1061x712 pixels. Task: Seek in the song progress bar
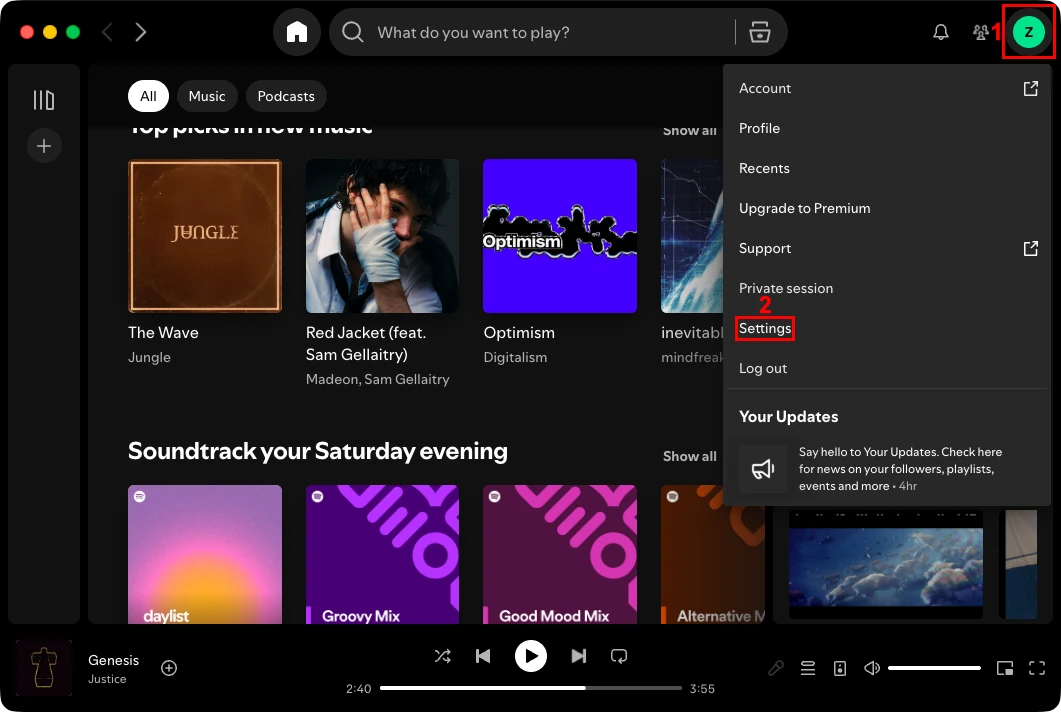pyautogui.click(x=530, y=688)
